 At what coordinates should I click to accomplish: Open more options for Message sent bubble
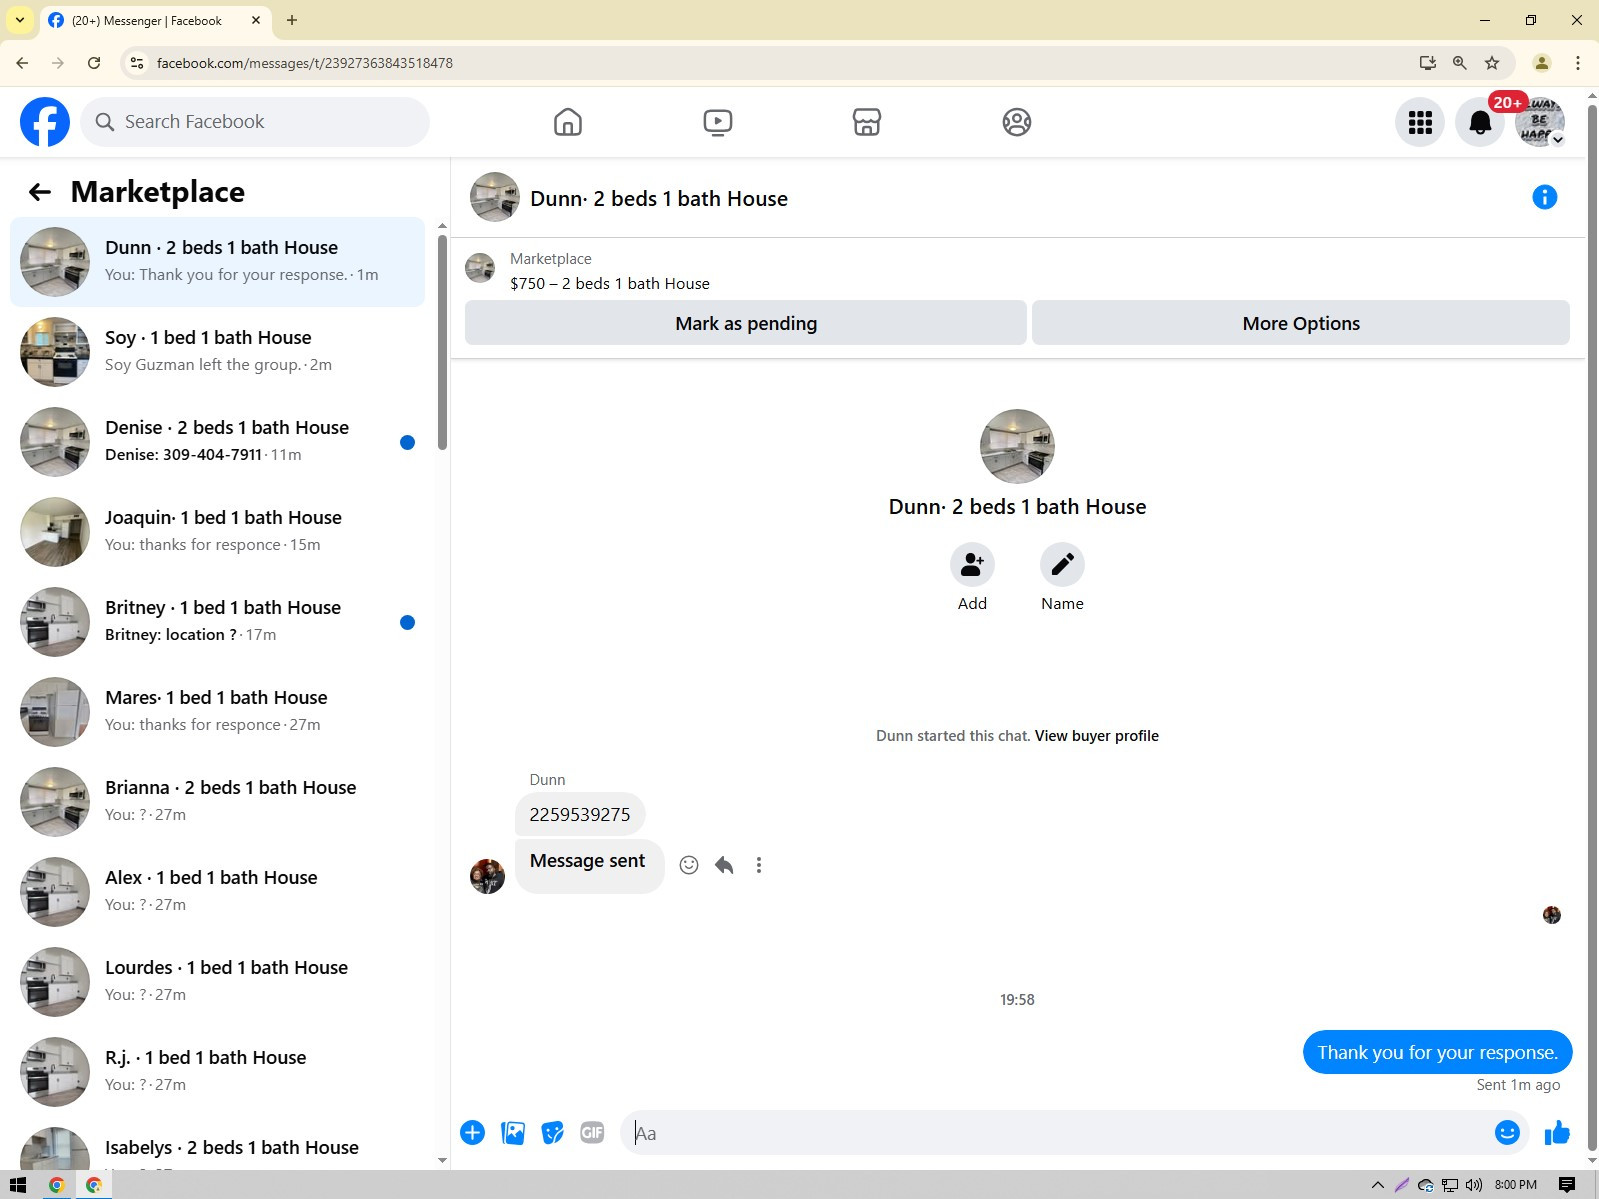tap(759, 865)
